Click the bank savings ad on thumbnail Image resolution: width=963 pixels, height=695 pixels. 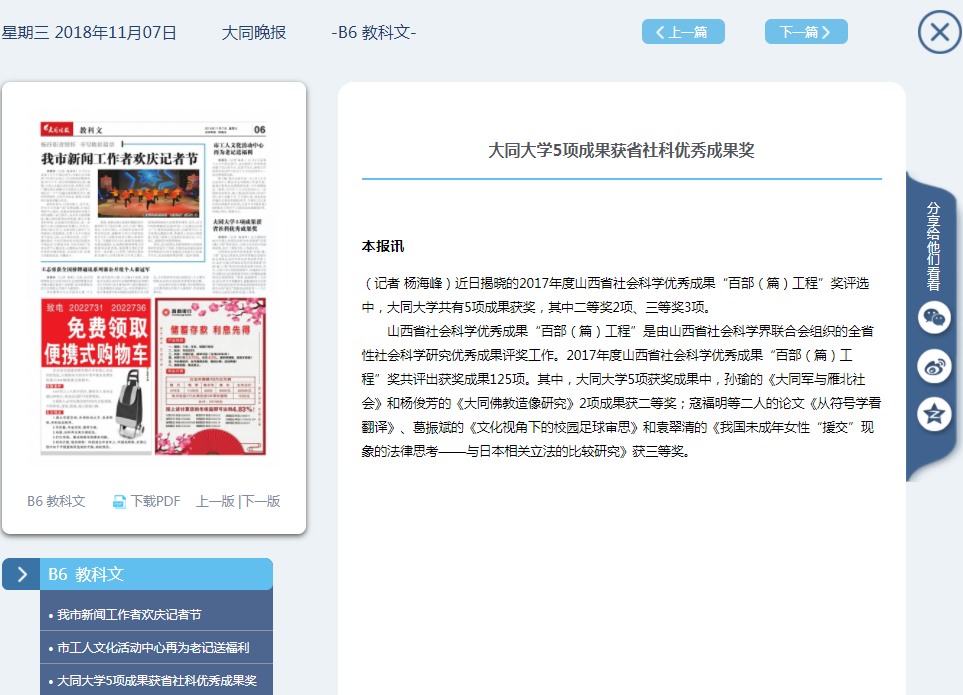coord(211,376)
